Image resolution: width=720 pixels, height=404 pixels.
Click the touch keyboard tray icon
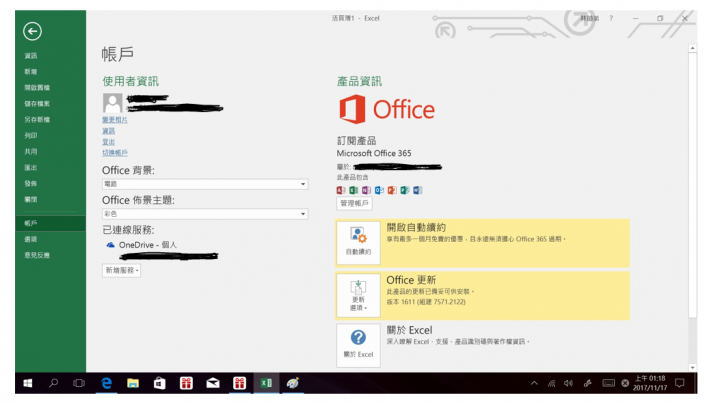[x=608, y=383]
